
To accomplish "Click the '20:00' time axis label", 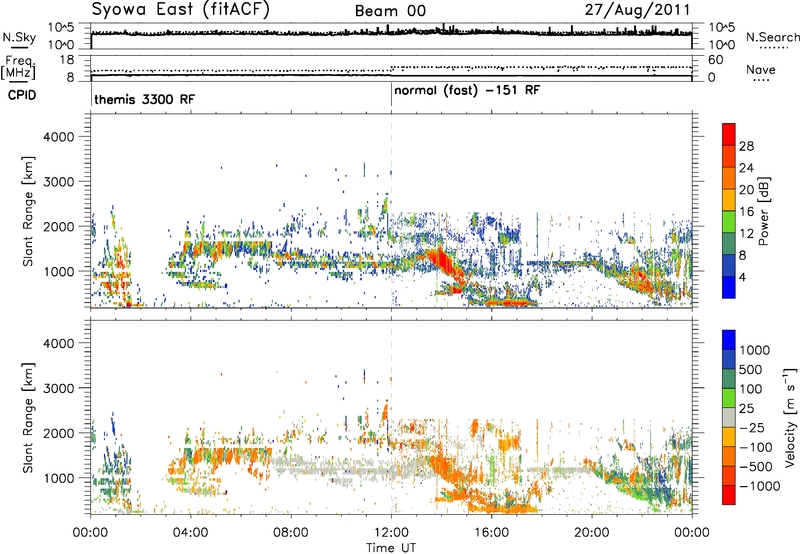I will coord(592,533).
